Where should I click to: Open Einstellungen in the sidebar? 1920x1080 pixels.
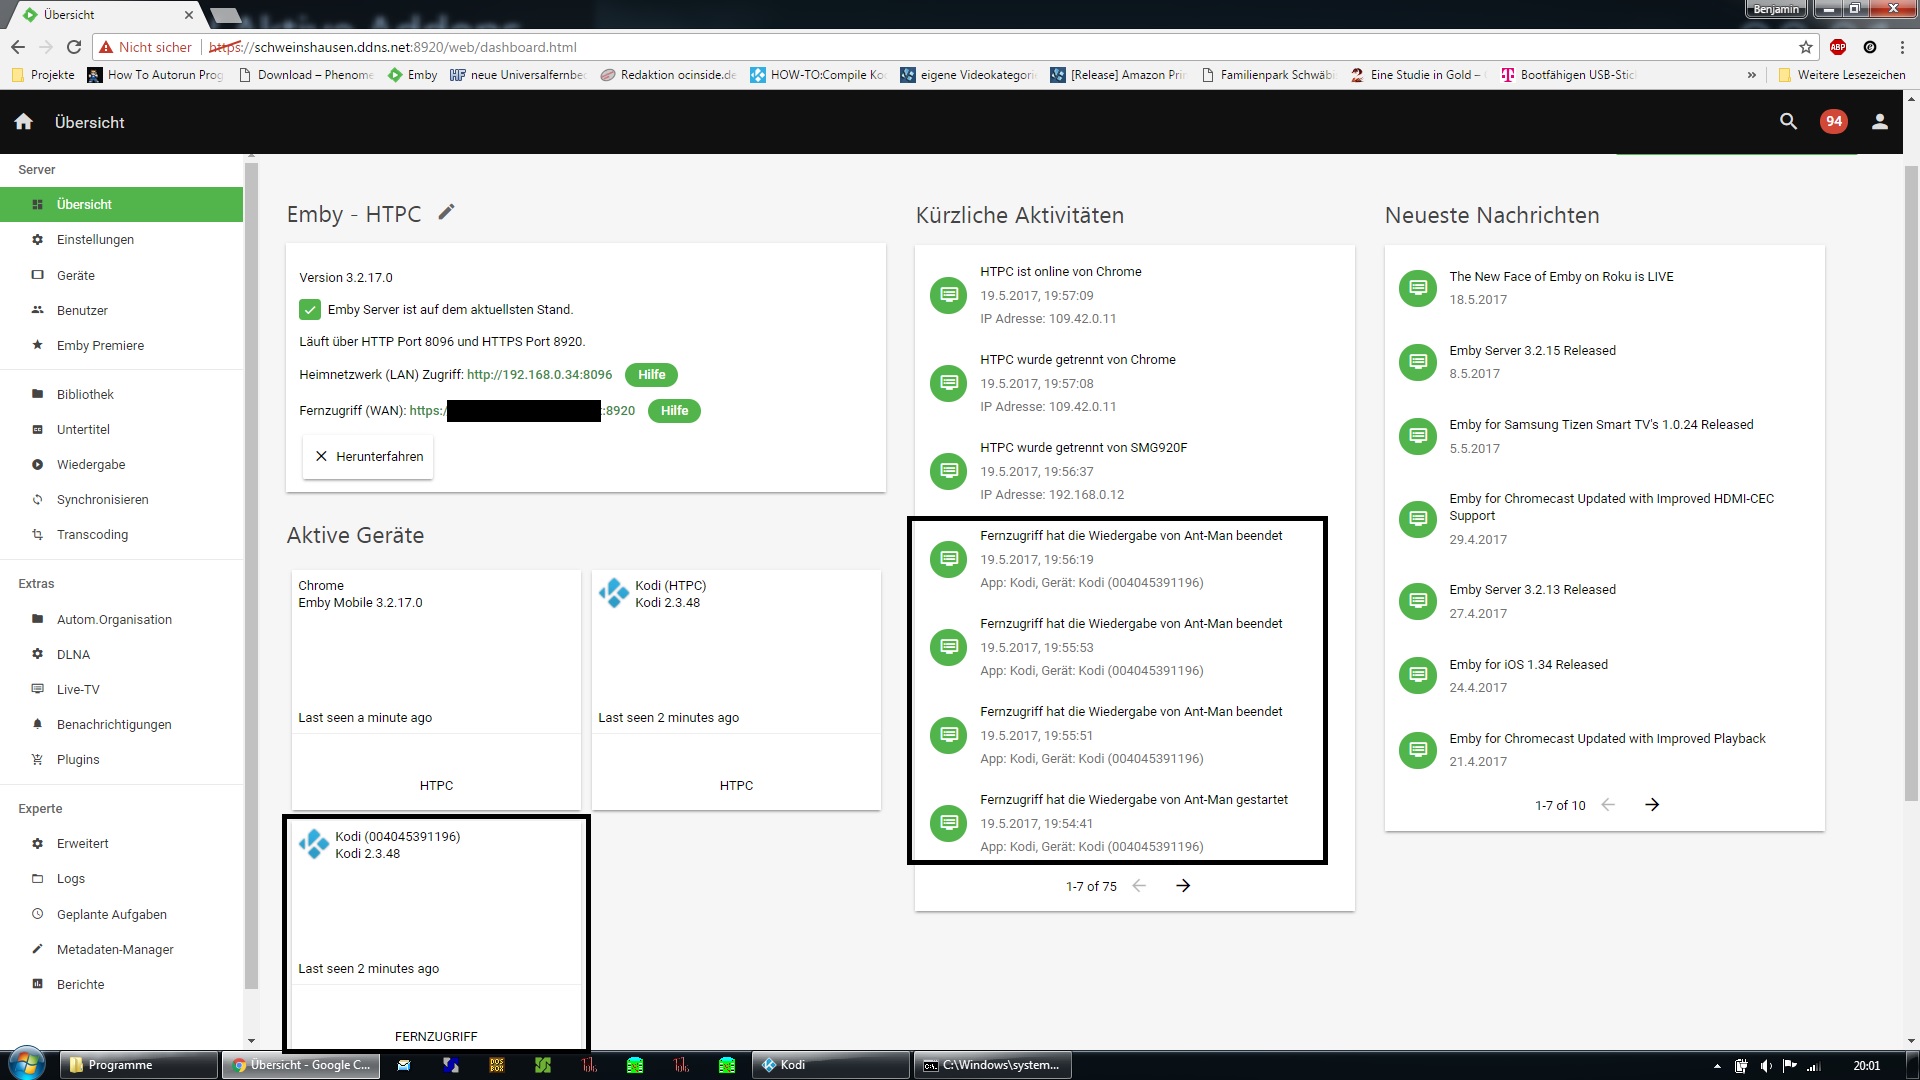click(x=121, y=240)
